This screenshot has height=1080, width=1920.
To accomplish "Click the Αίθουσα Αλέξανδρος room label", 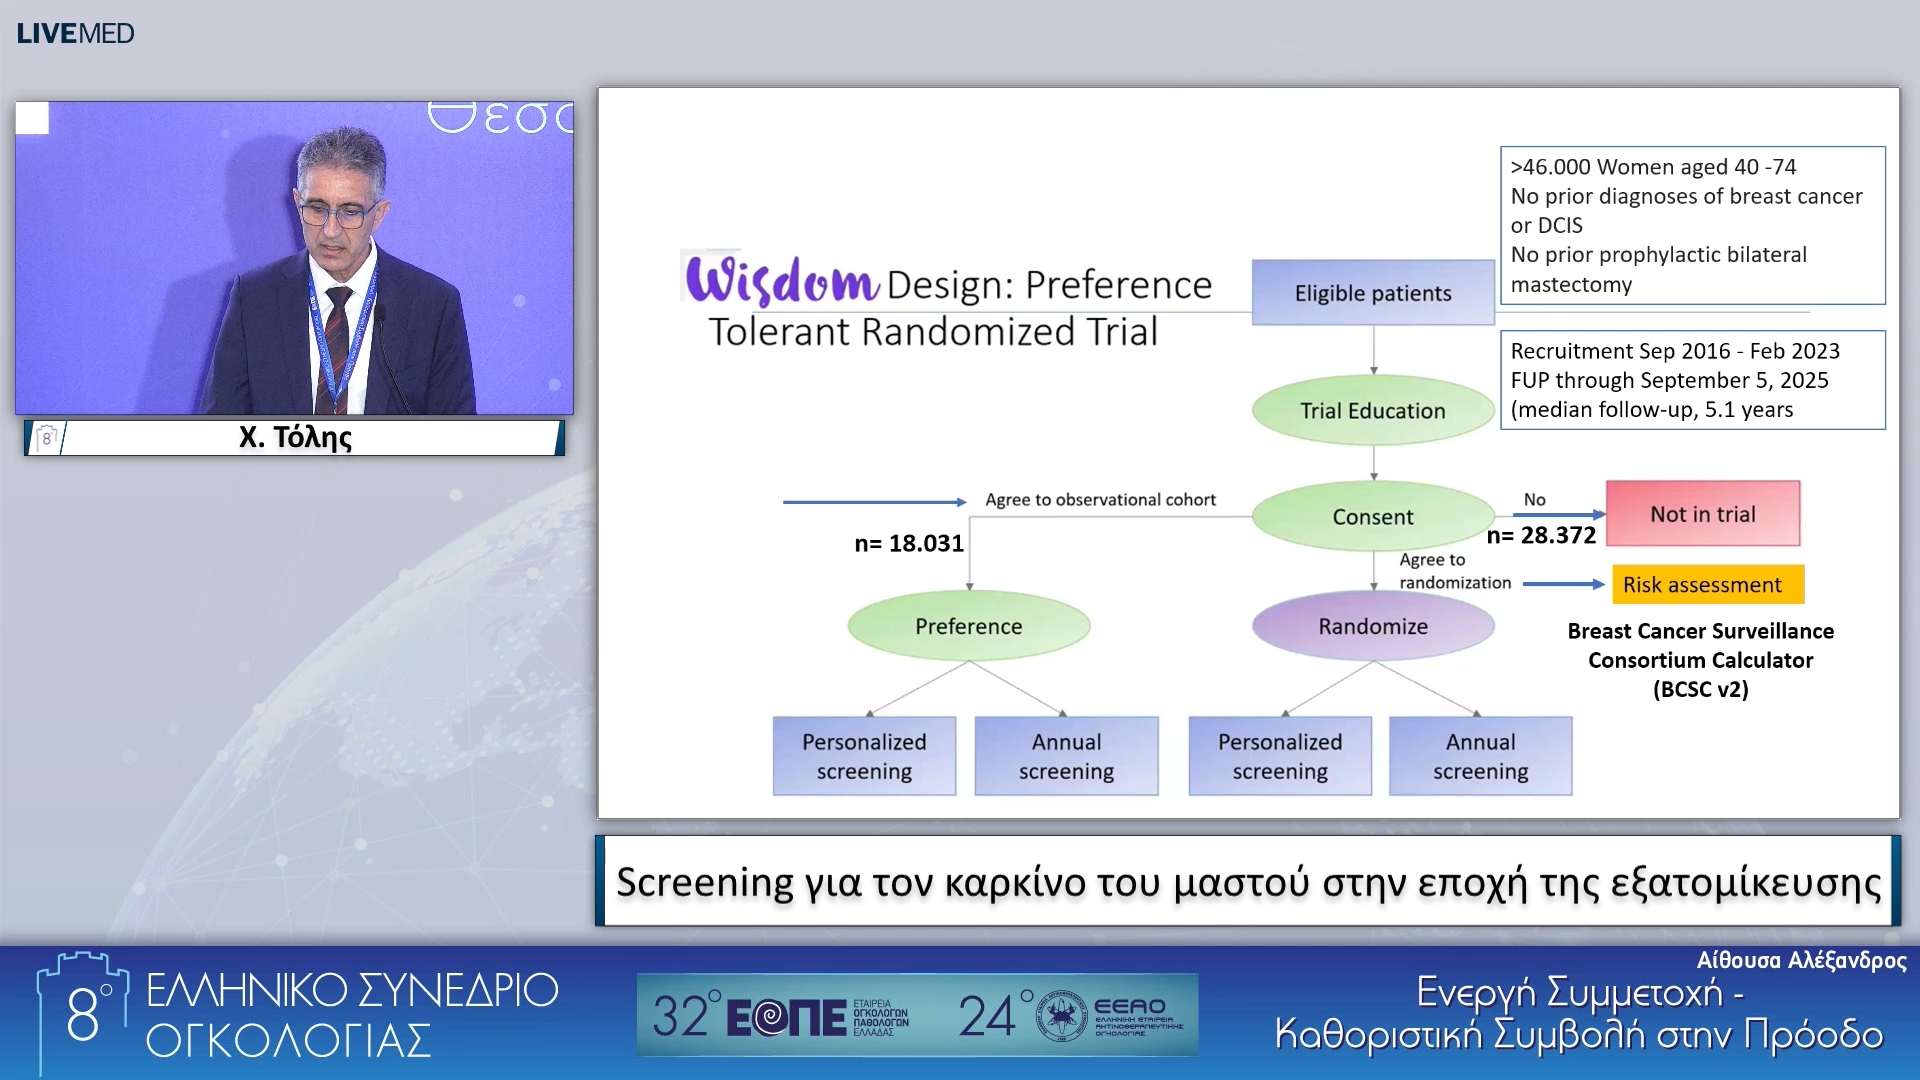I will pyautogui.click(x=1801, y=961).
